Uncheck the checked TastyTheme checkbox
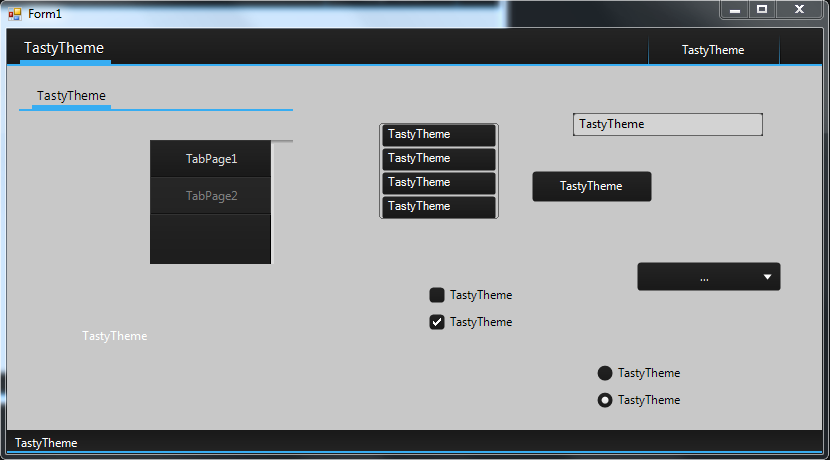Image resolution: width=830 pixels, height=460 pixels. click(x=437, y=322)
